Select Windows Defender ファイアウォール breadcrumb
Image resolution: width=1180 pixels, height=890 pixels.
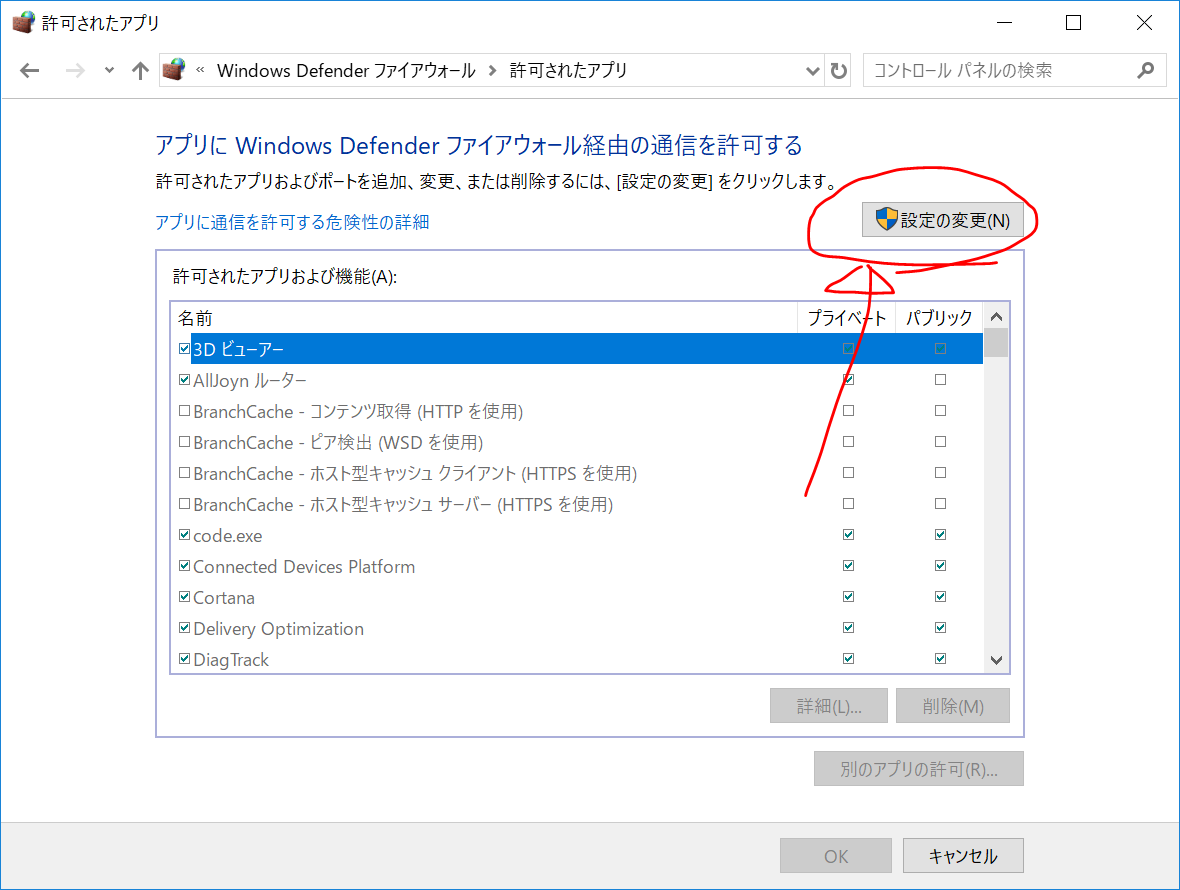point(346,71)
